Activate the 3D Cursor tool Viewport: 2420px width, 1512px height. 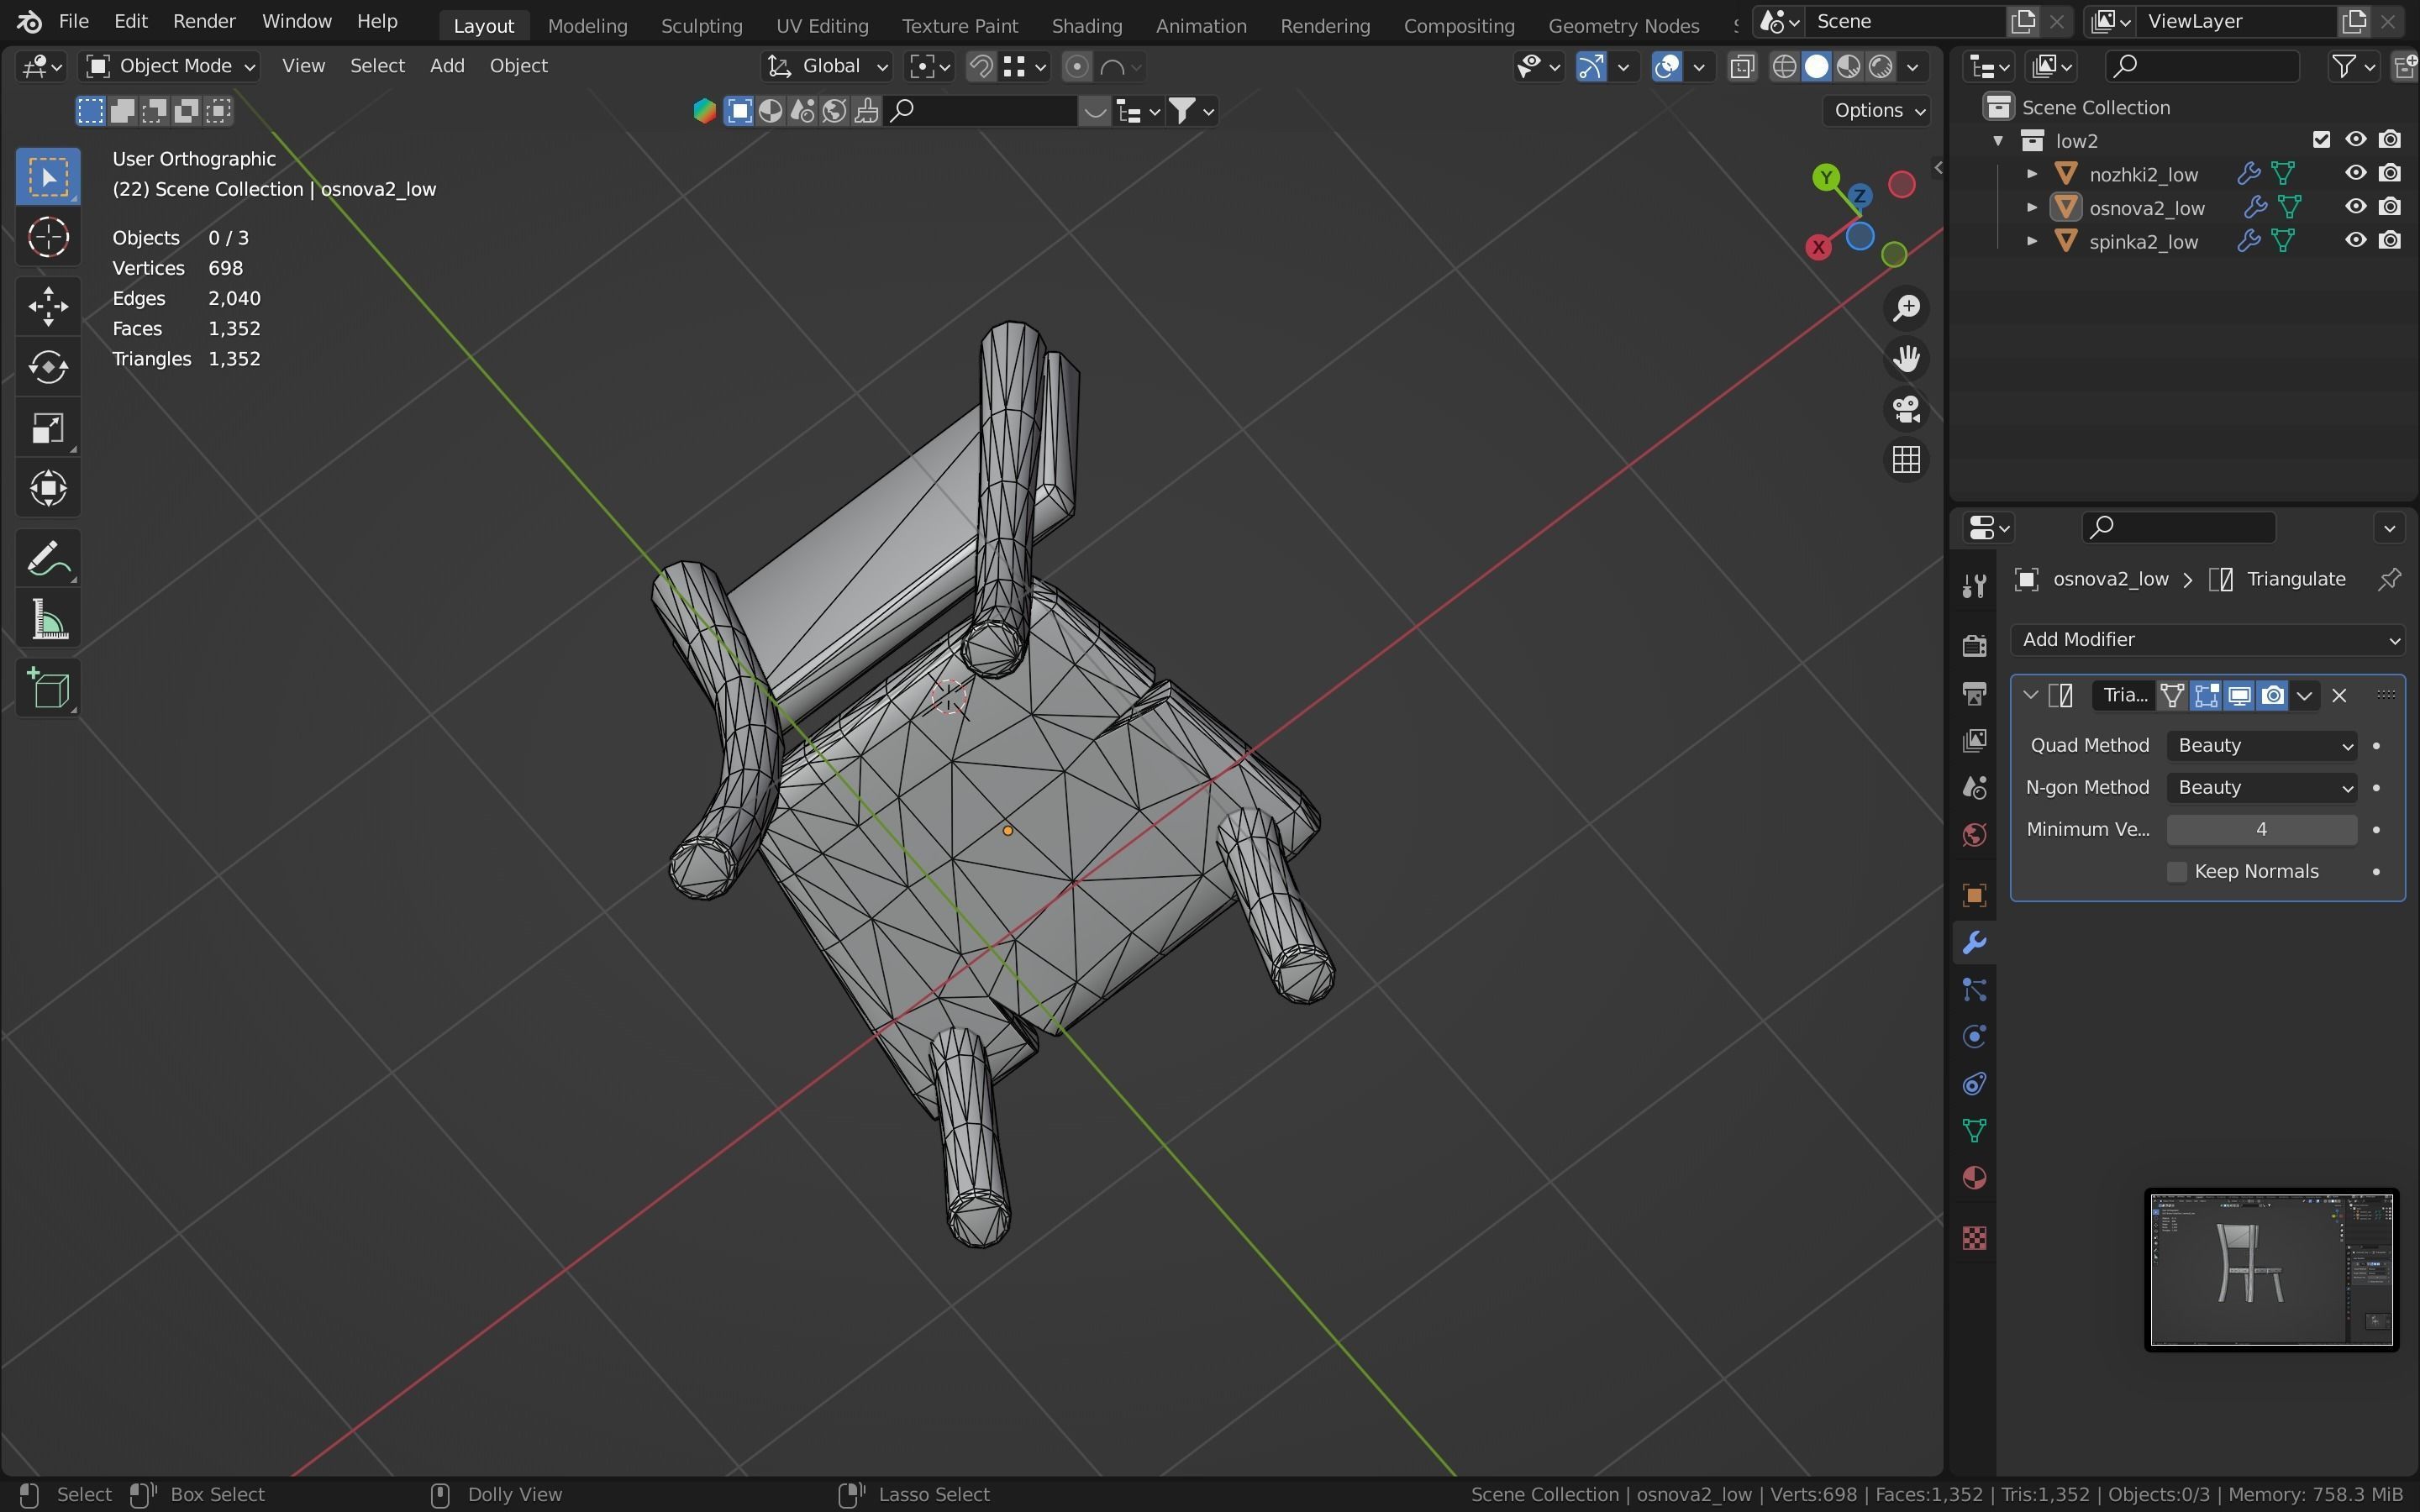(48, 238)
